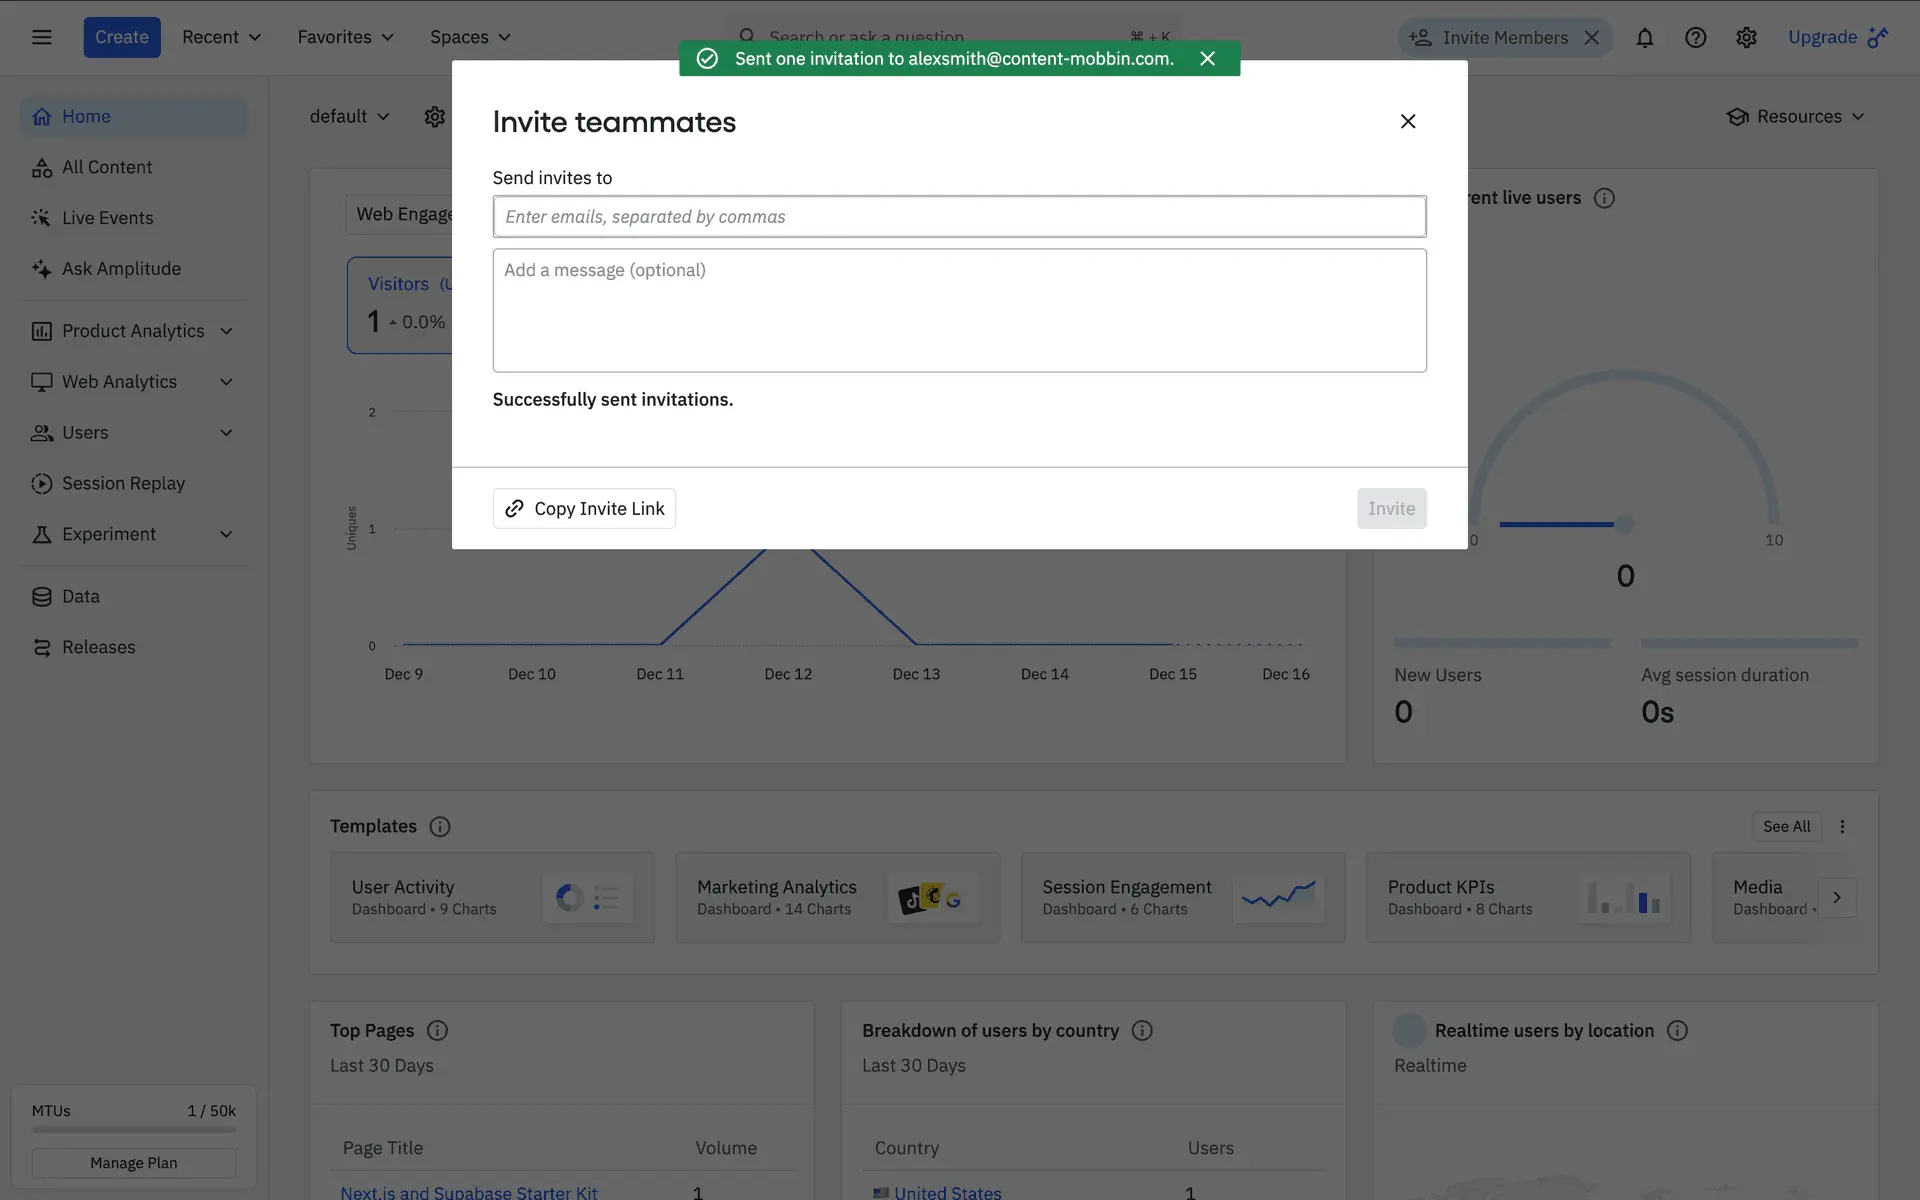Click Copy Invite Link button
Image resolution: width=1920 pixels, height=1200 pixels.
[x=584, y=508]
